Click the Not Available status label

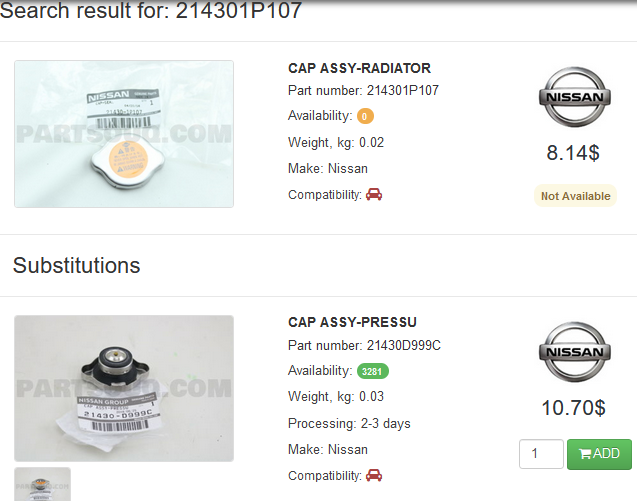click(x=575, y=196)
